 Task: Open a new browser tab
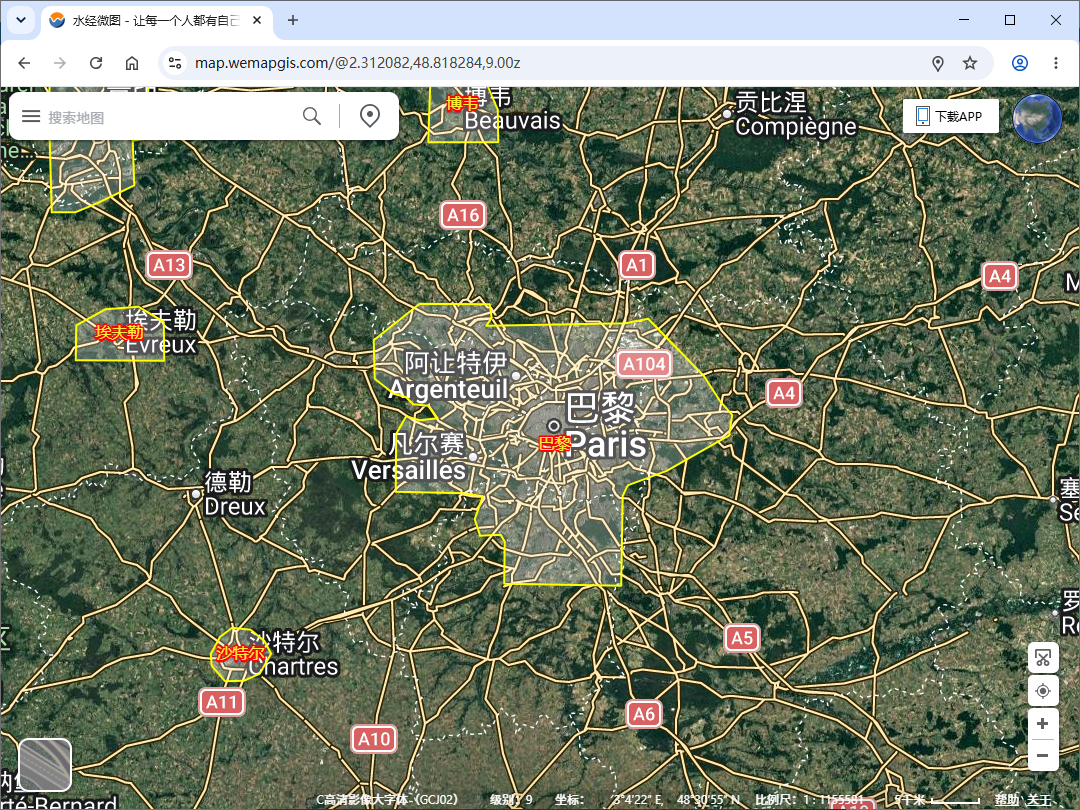(x=293, y=20)
